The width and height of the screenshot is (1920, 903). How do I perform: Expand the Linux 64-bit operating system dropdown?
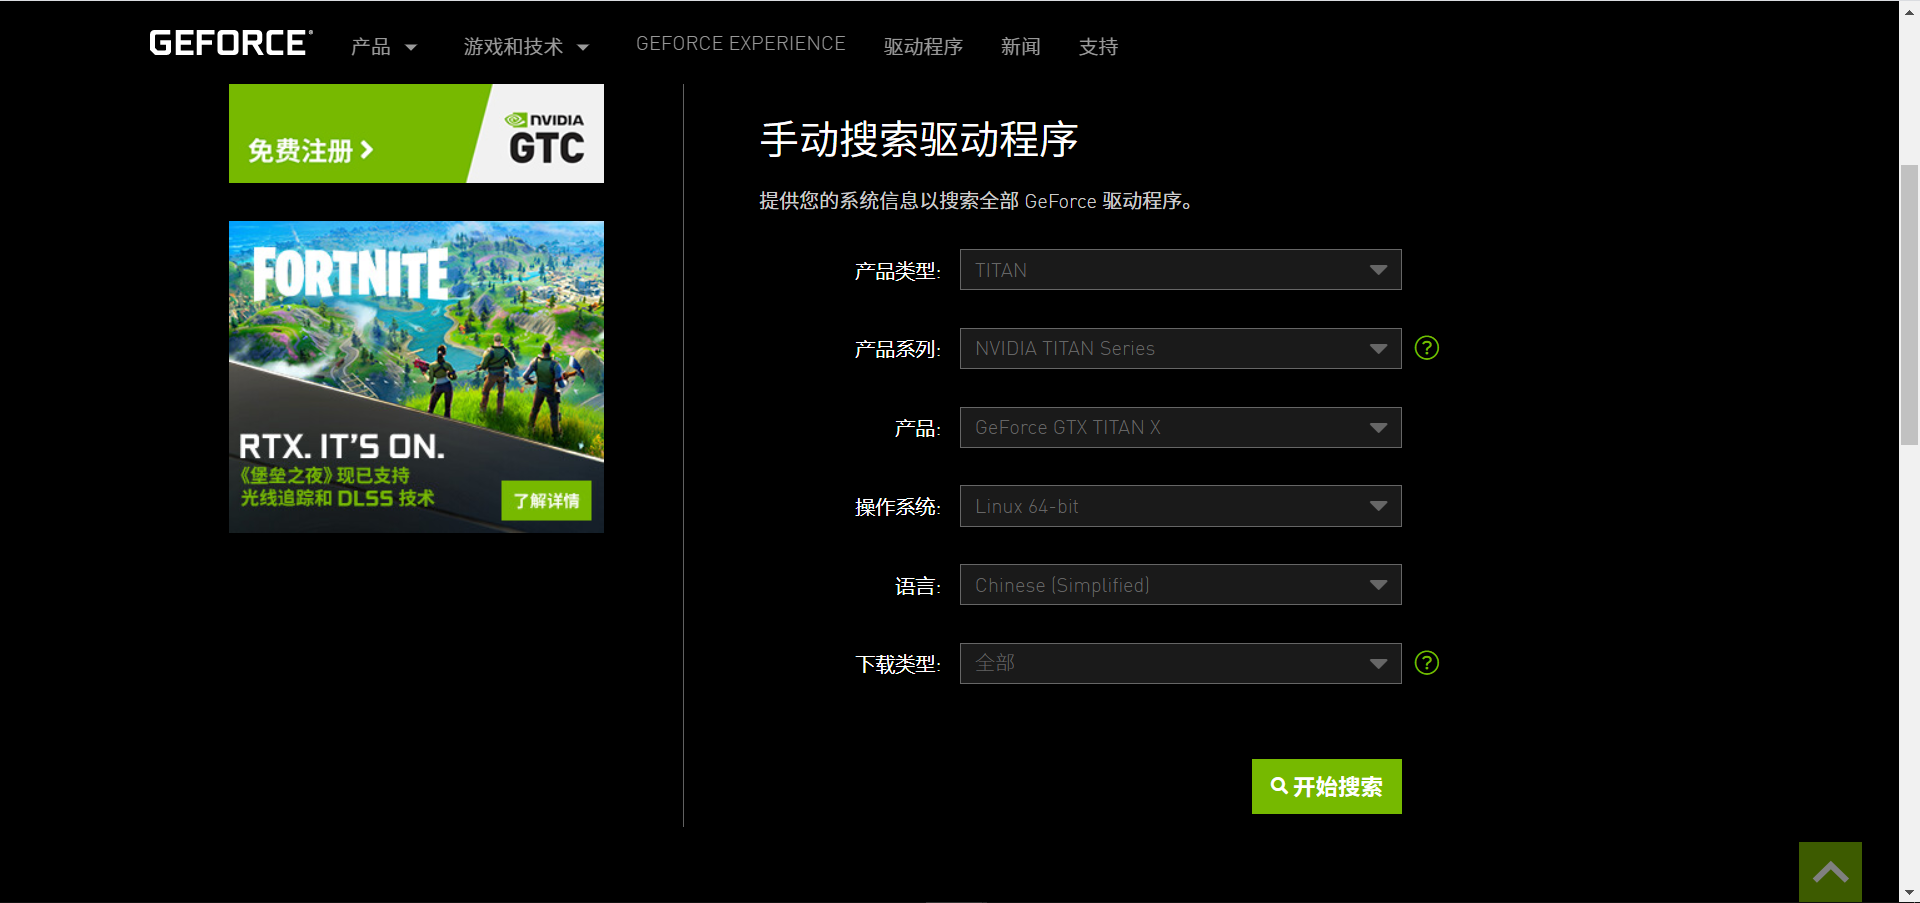pos(1180,506)
